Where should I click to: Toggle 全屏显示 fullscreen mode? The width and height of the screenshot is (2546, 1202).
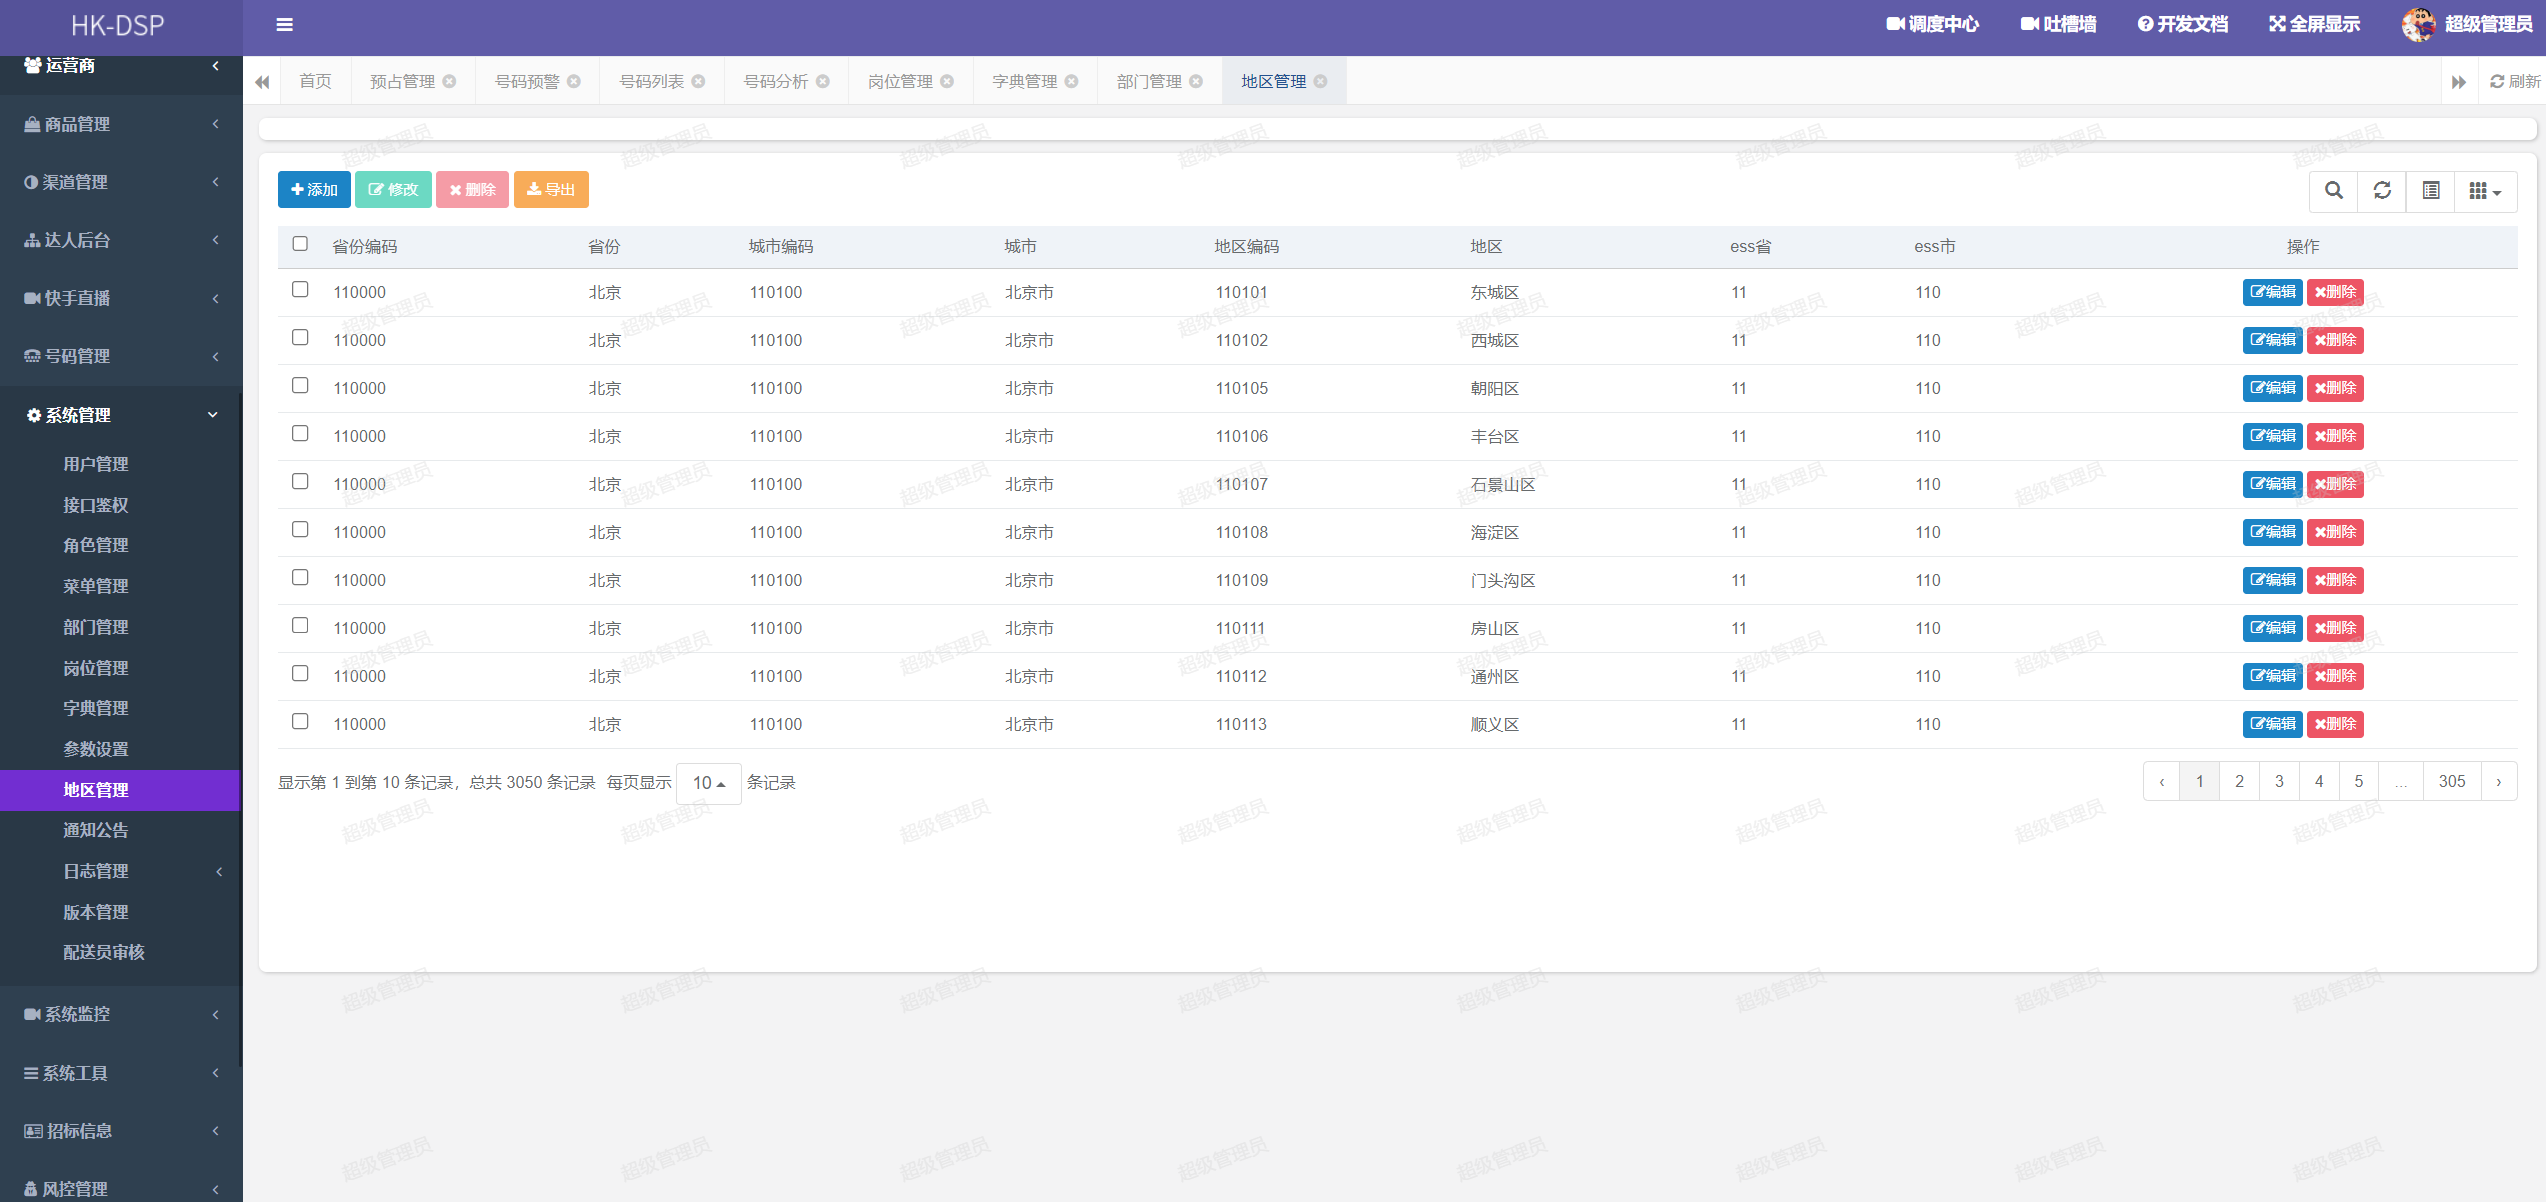pos(2314,25)
